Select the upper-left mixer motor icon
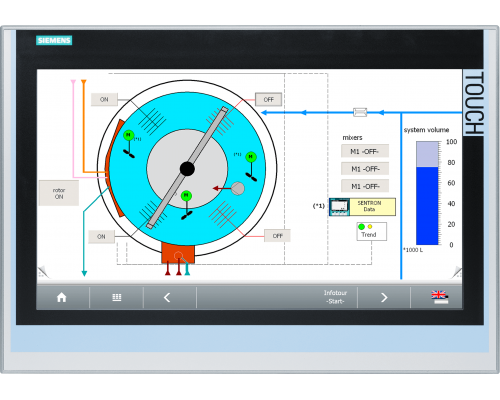Viewport: 500px width, 400px height. point(128,135)
